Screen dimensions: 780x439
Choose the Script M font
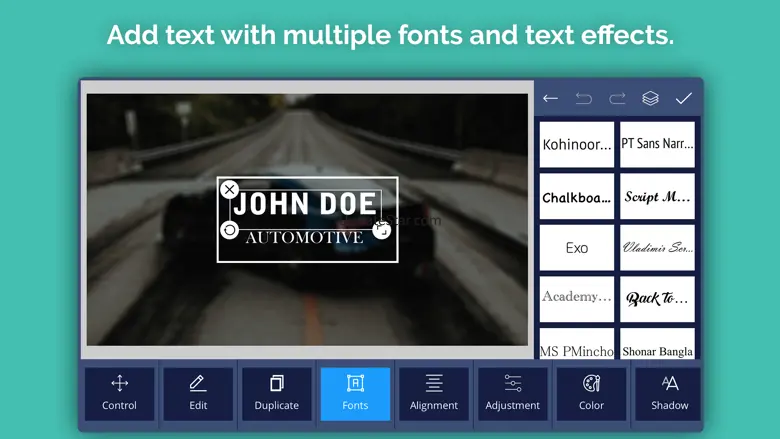tap(657, 196)
